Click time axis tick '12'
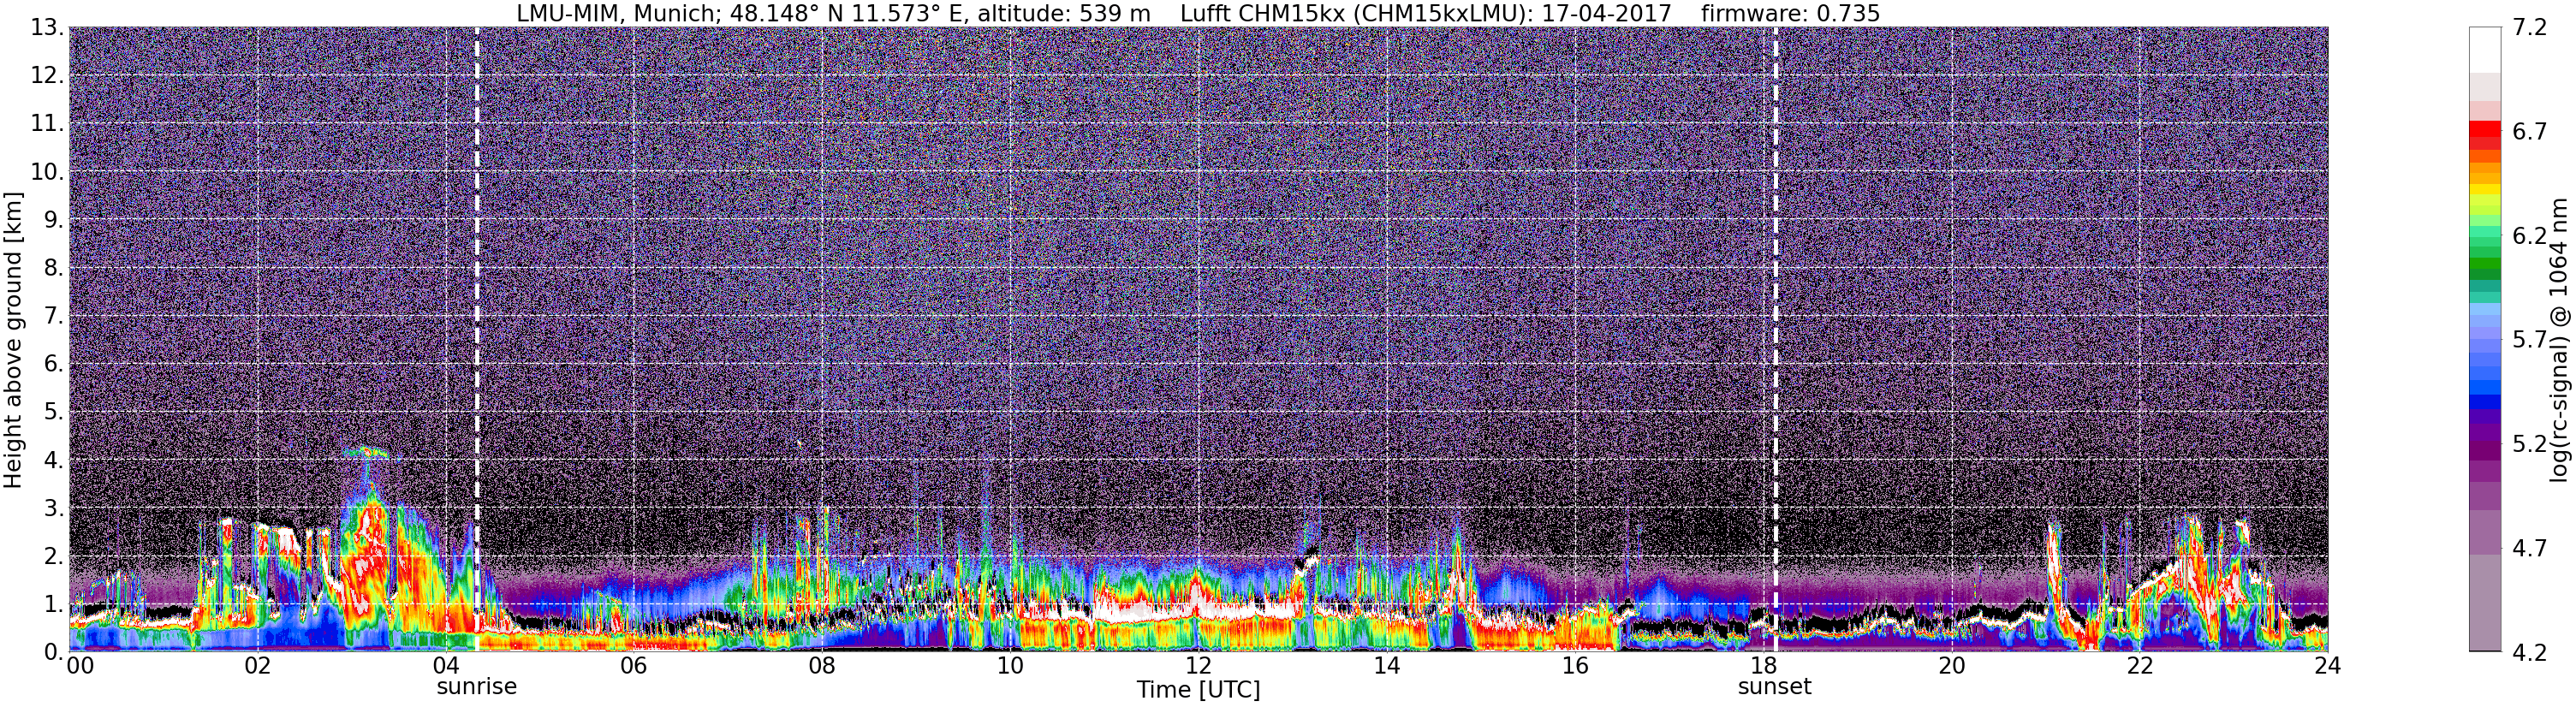The height and width of the screenshot is (707, 2576). click(1198, 666)
